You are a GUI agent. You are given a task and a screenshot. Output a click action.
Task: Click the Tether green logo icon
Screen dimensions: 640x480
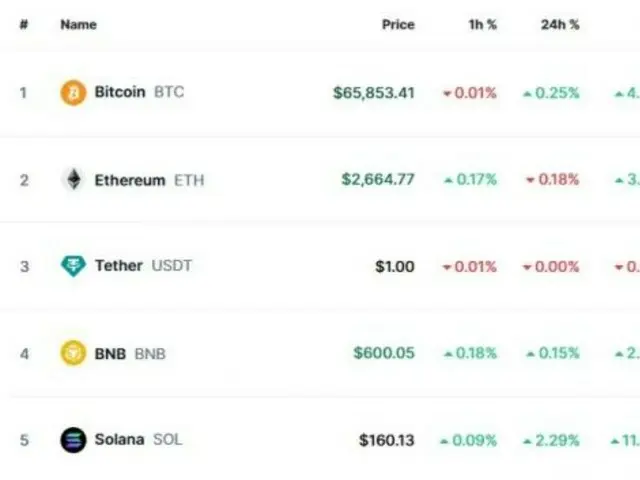pyautogui.click(x=73, y=266)
